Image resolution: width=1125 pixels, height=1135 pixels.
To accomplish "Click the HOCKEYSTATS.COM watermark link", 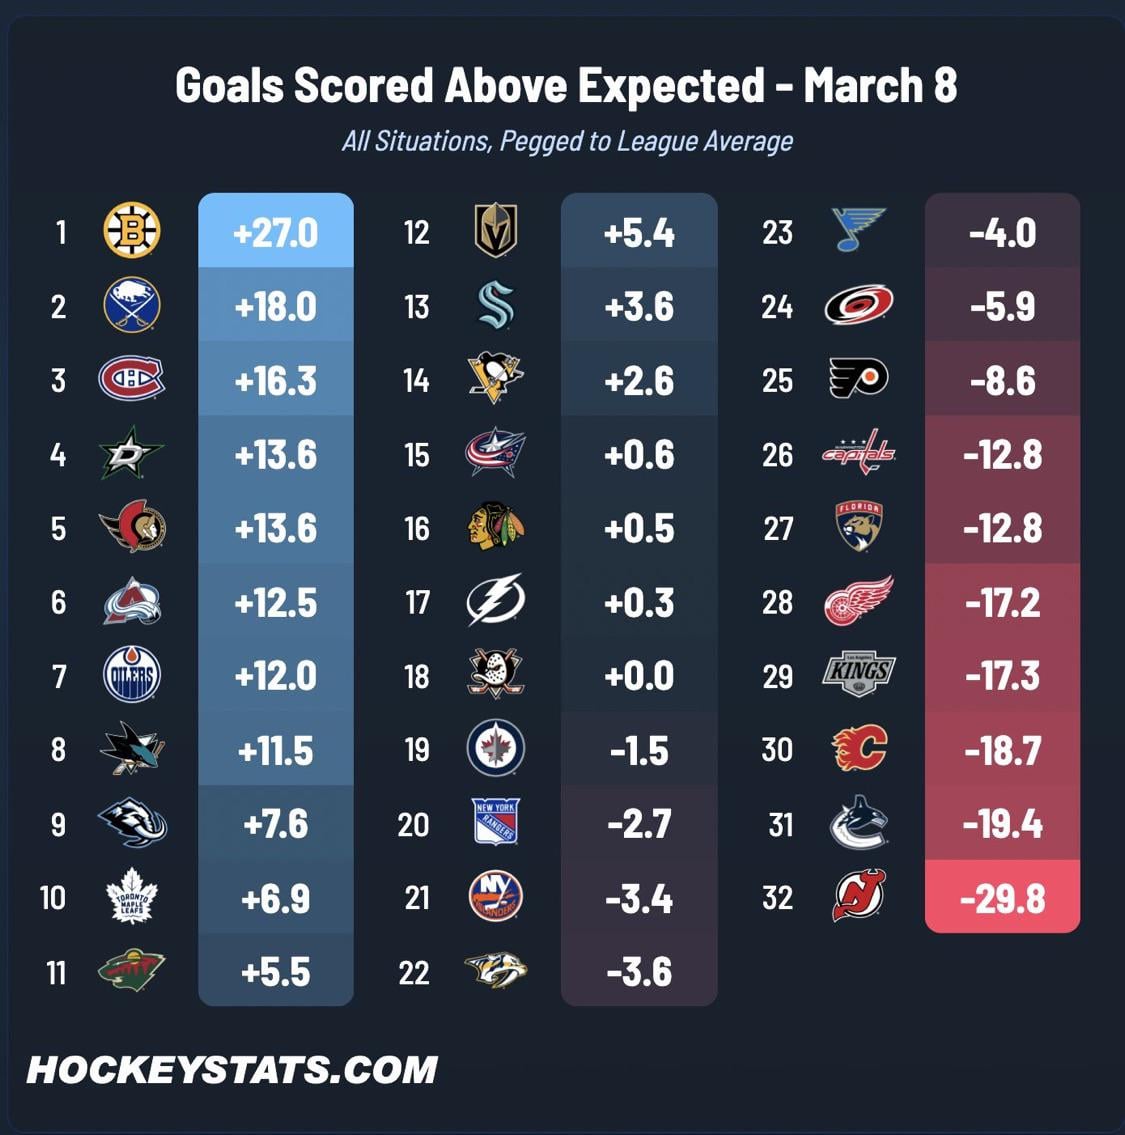I will (232, 1070).
